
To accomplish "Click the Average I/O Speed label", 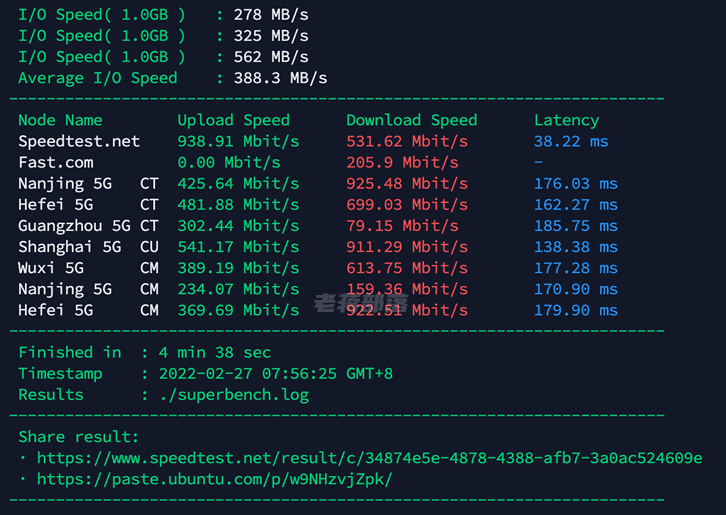I will (x=98, y=78).
